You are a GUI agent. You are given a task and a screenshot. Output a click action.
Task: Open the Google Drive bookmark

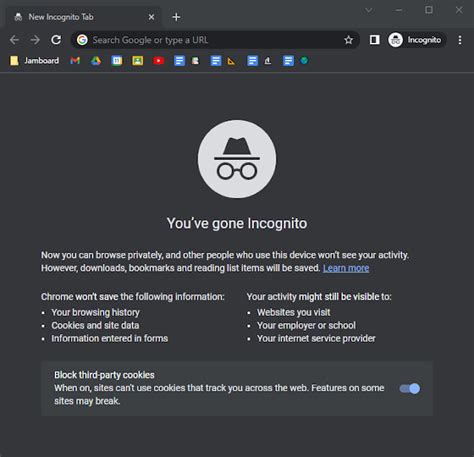tap(96, 61)
